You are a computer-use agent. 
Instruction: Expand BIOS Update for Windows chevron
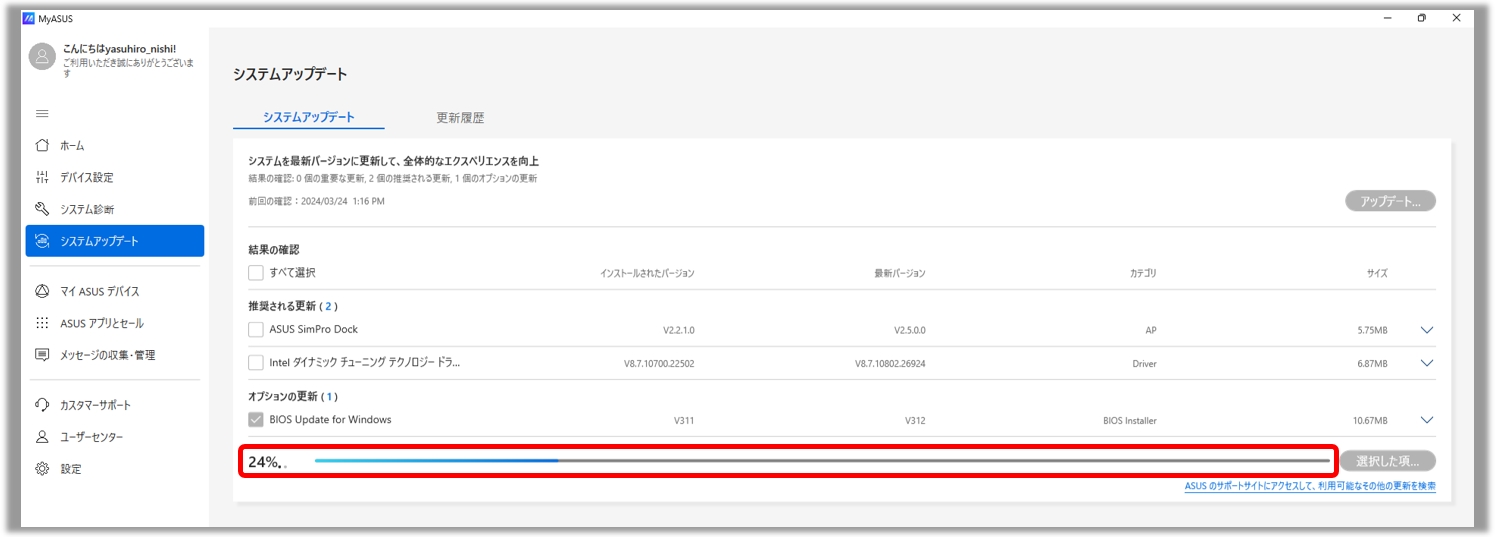(1427, 420)
